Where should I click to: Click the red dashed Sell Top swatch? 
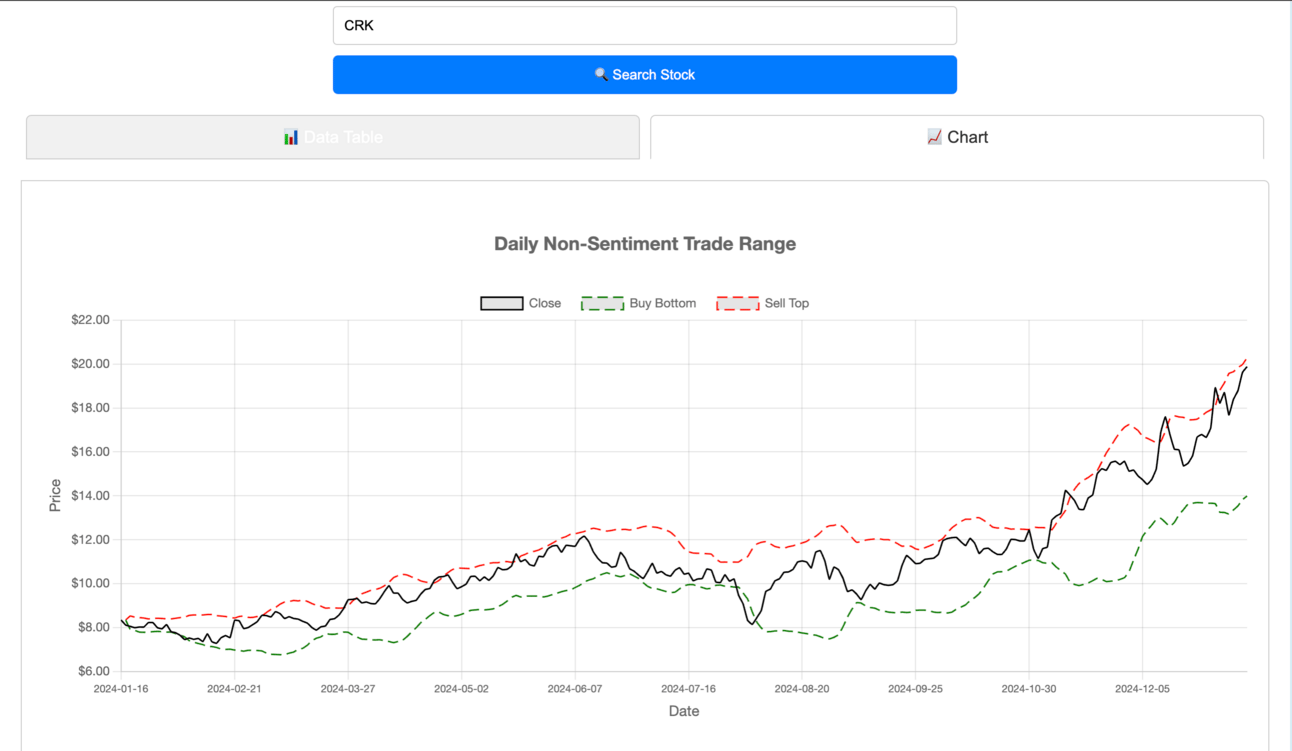(x=738, y=303)
